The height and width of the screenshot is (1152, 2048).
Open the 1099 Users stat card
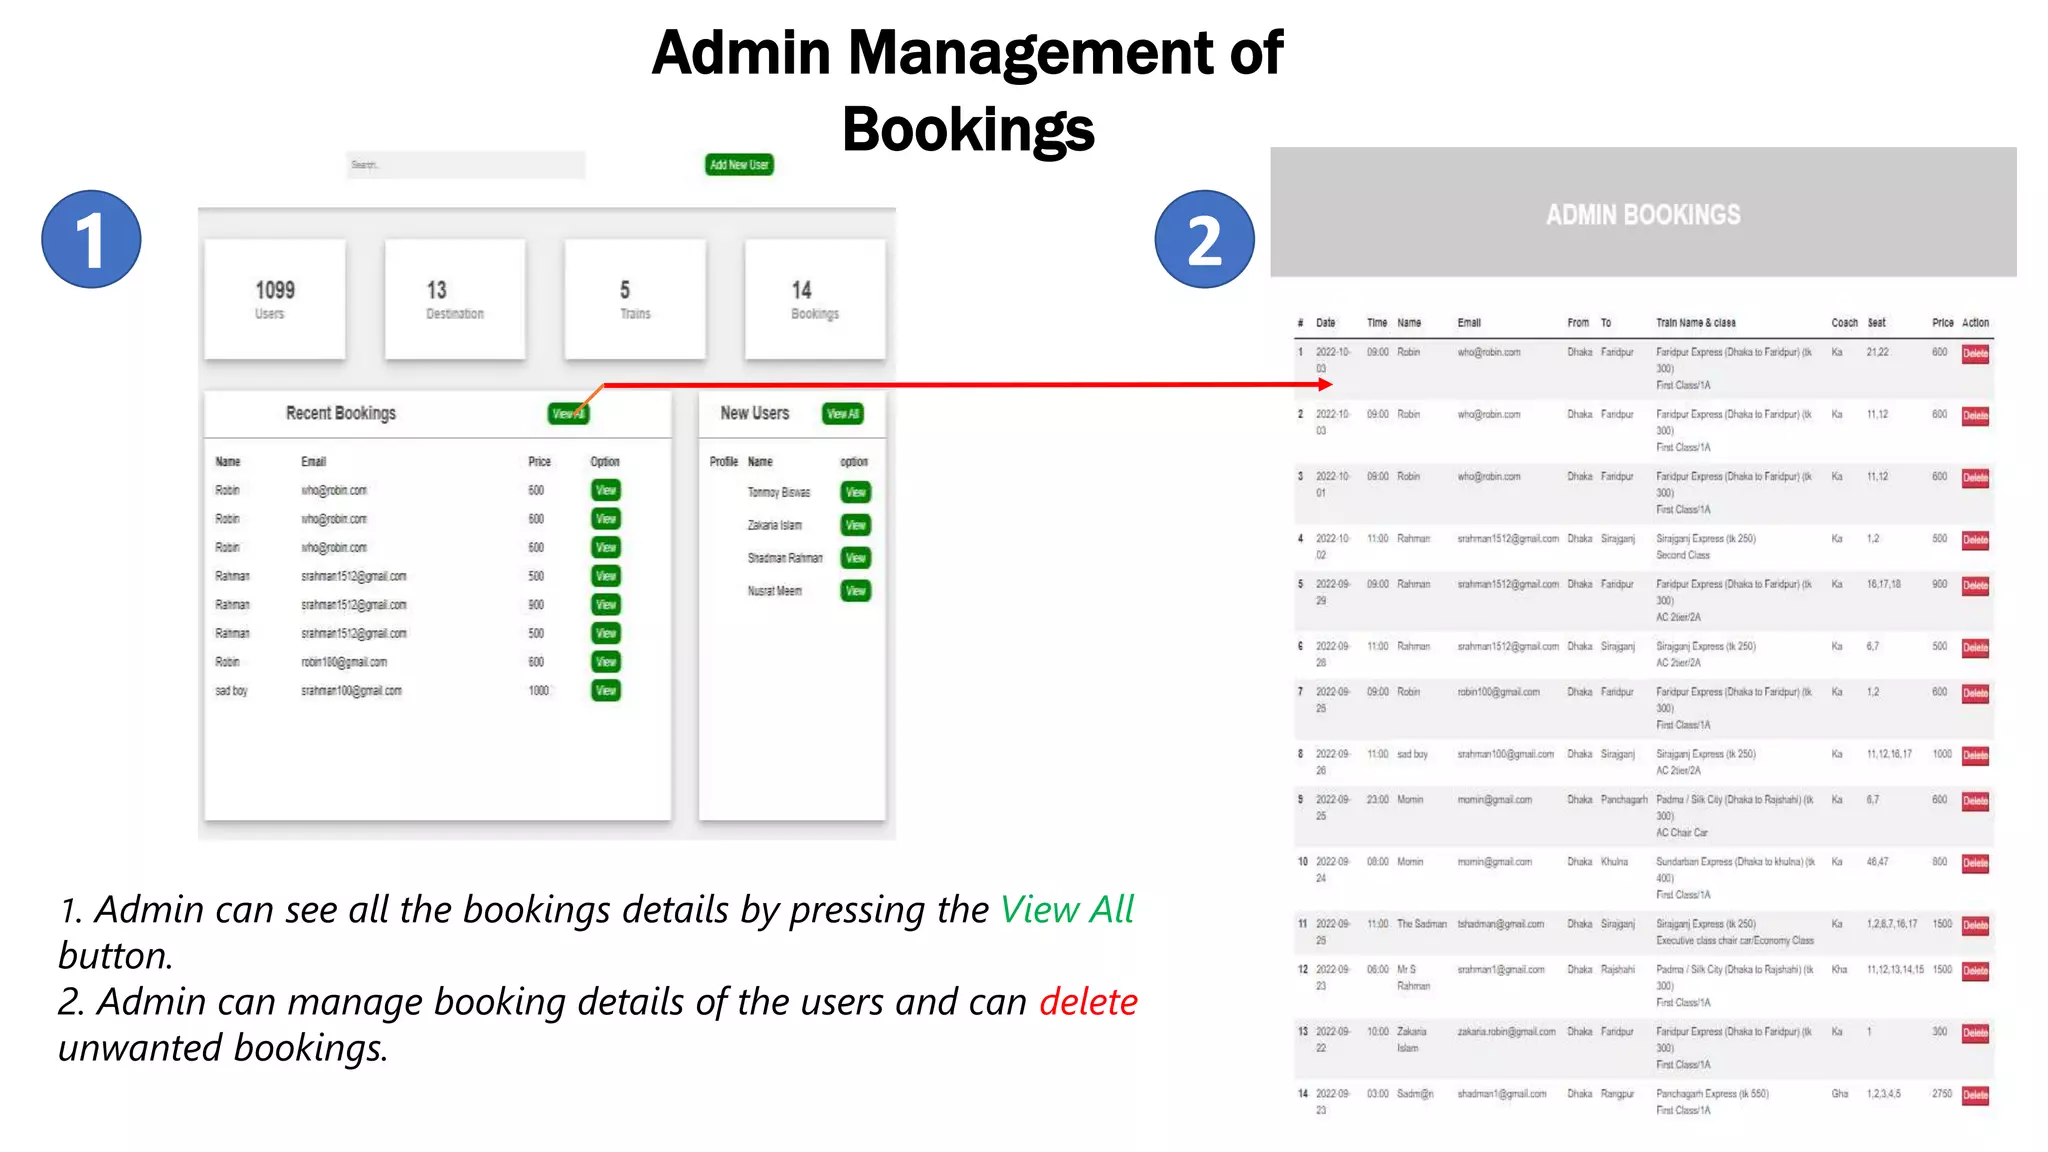[275, 299]
